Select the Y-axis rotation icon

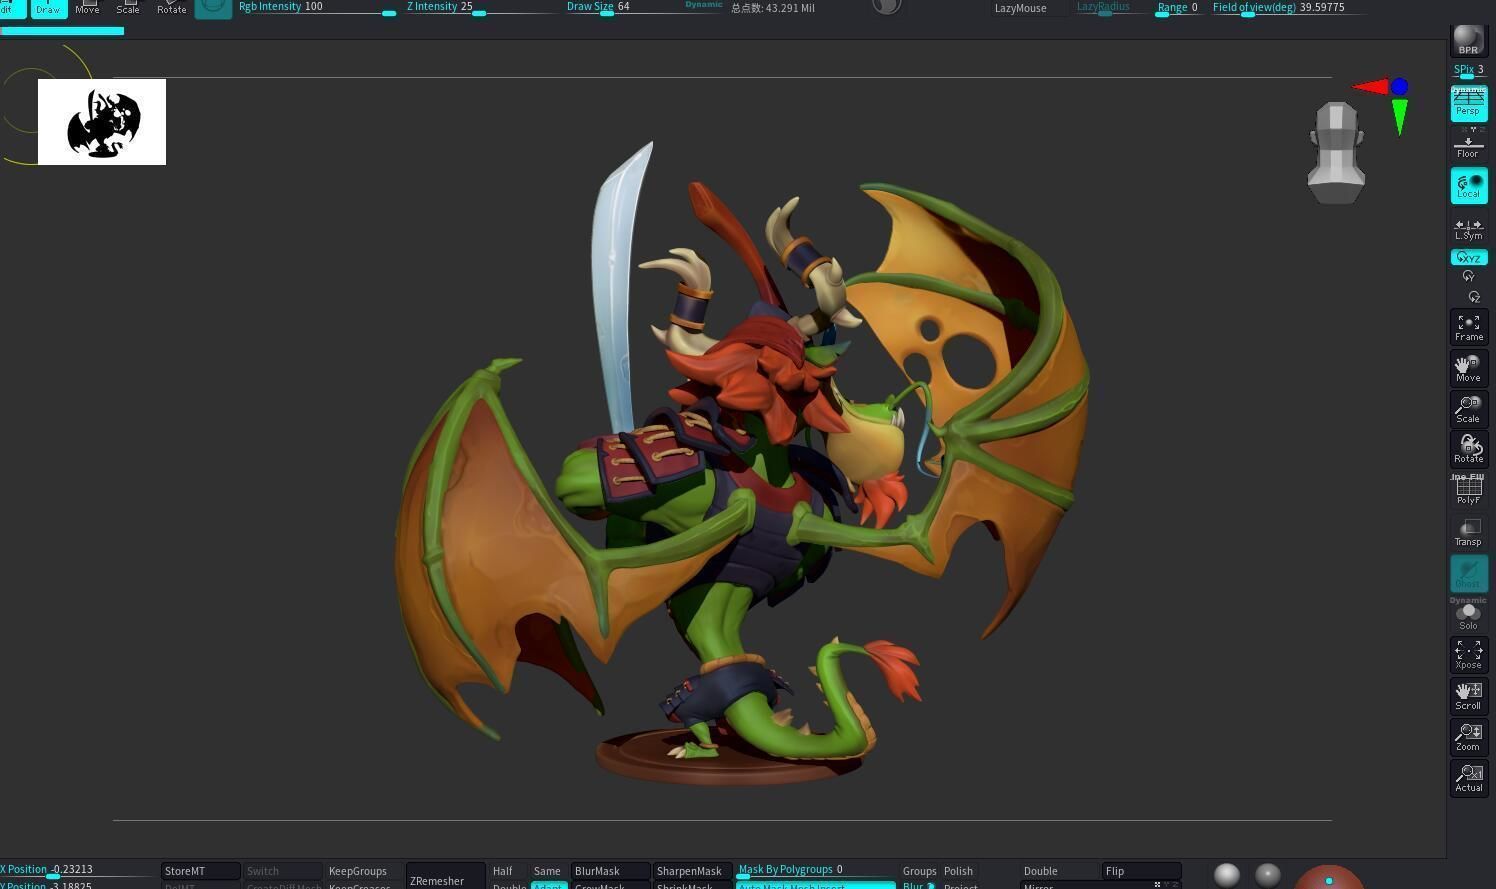[1468, 276]
